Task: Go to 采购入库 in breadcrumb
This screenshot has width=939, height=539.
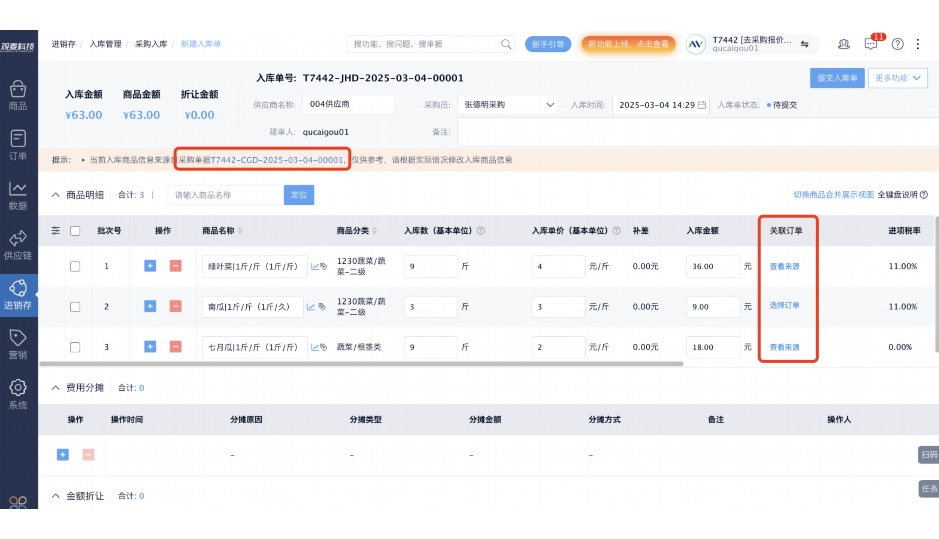Action: click(151, 44)
